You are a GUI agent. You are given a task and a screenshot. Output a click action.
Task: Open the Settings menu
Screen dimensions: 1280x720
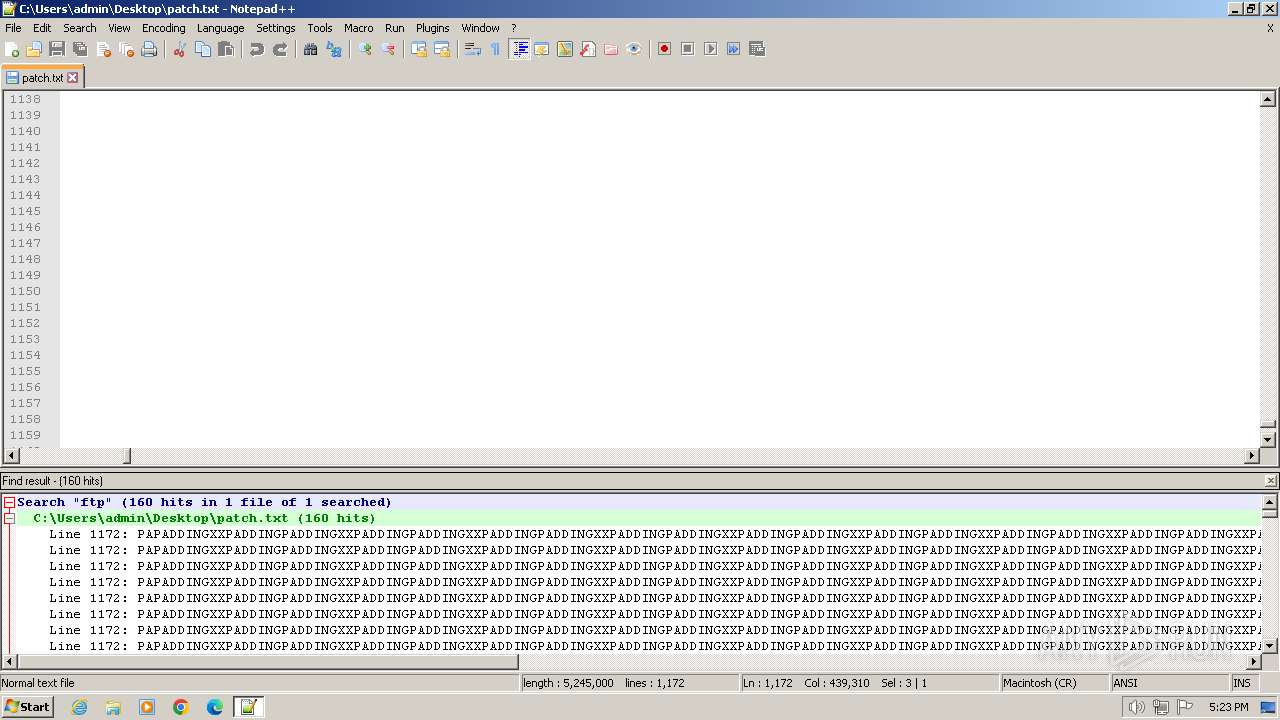[x=276, y=28]
